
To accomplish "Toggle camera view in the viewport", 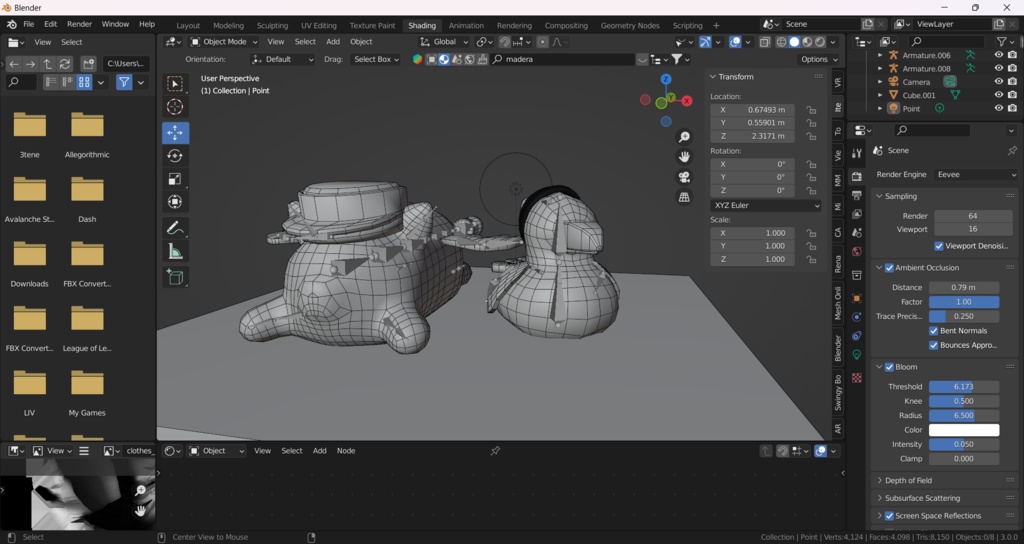I will [684, 177].
